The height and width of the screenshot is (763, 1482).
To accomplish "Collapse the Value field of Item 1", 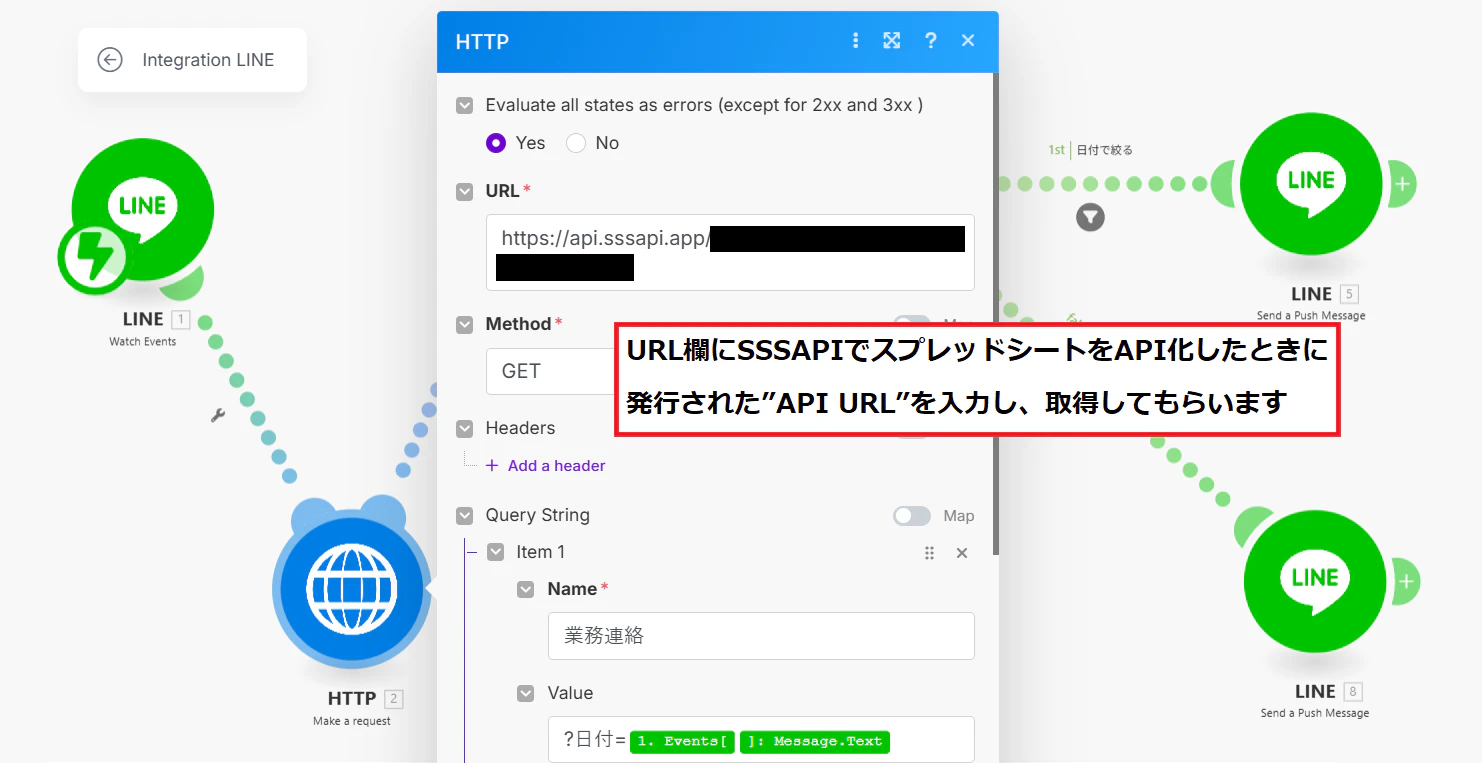I will 526,694.
